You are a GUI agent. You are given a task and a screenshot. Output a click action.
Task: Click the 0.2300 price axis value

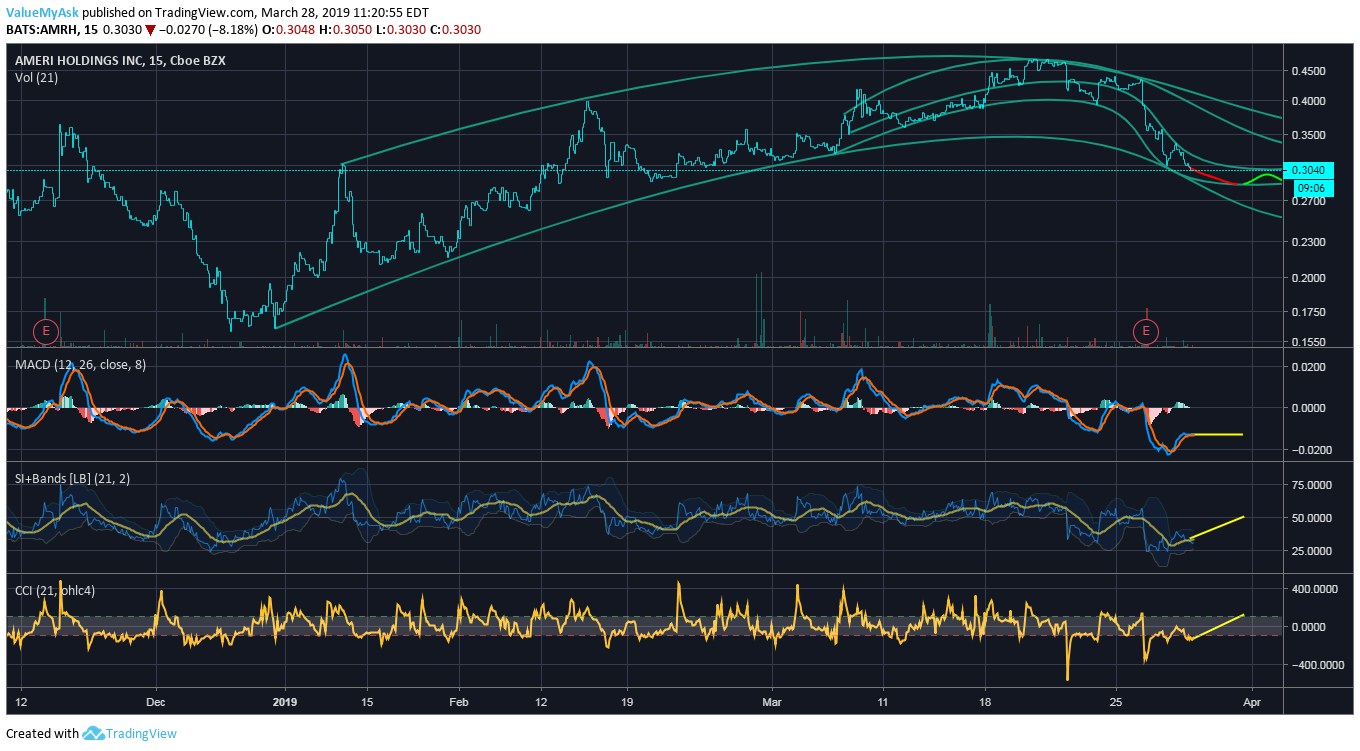(x=1308, y=242)
